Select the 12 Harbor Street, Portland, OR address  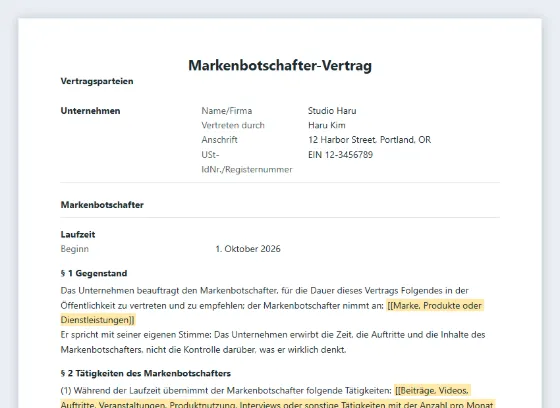pos(370,140)
